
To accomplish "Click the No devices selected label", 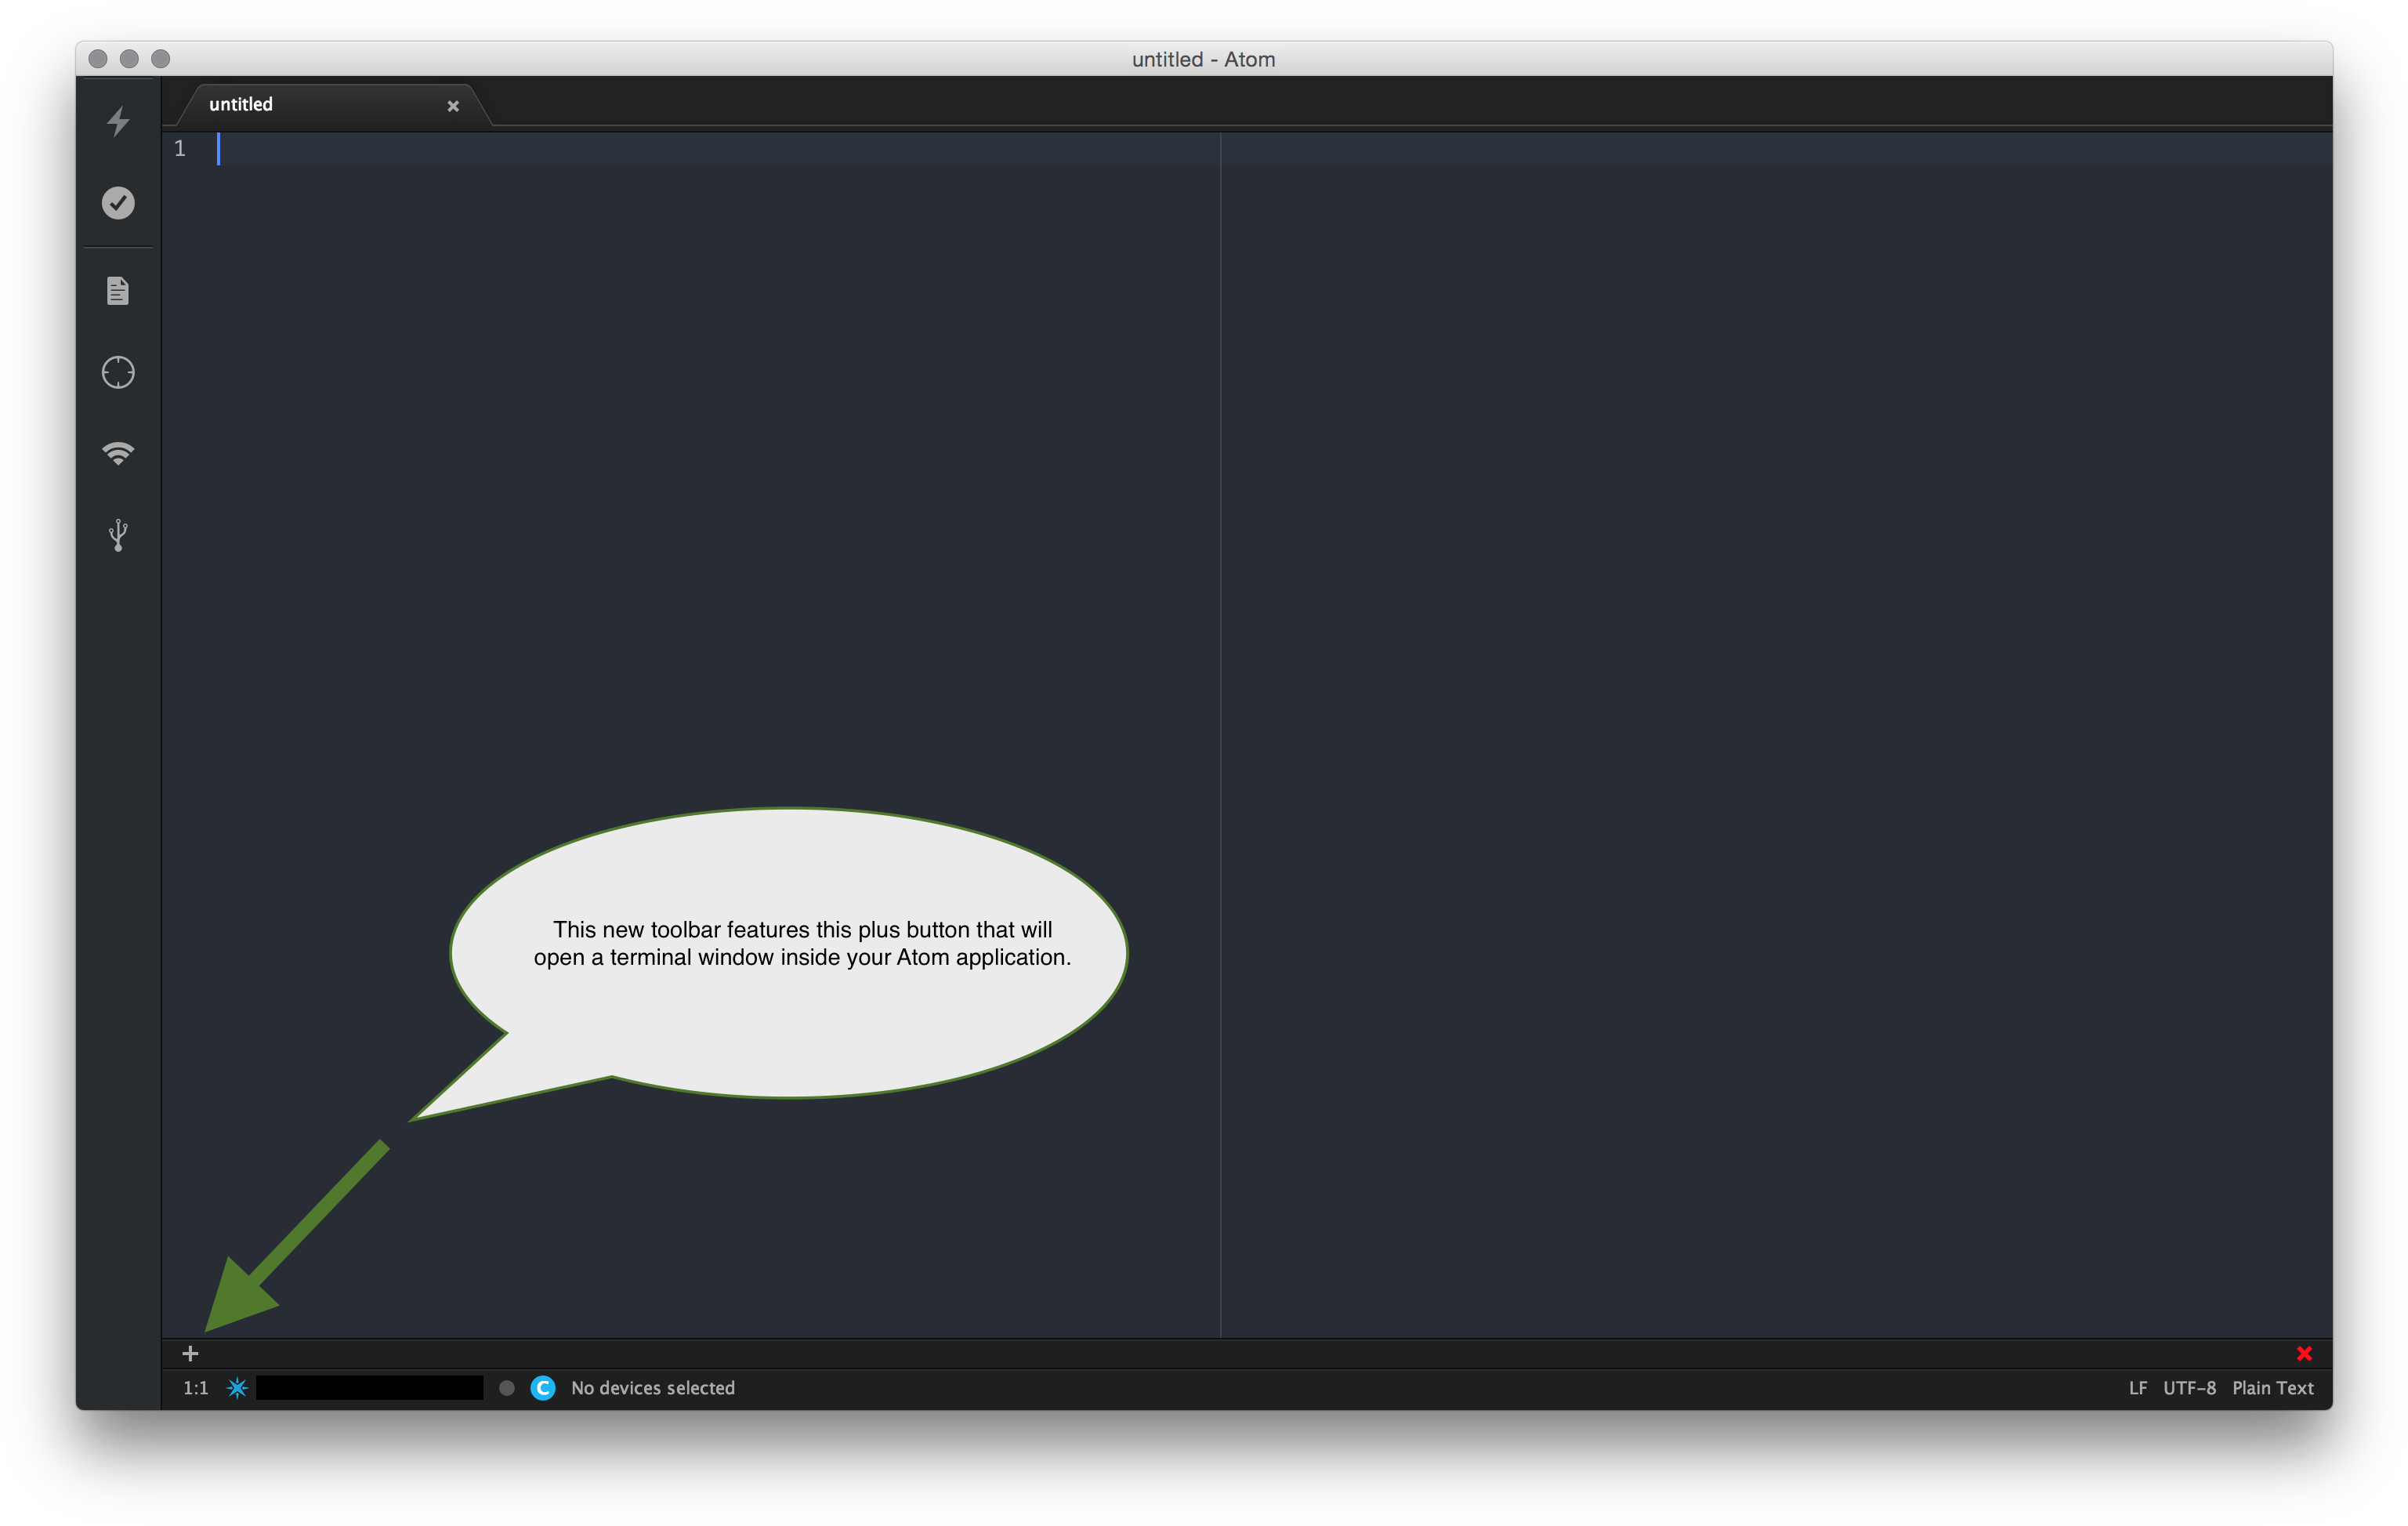I will point(652,1388).
